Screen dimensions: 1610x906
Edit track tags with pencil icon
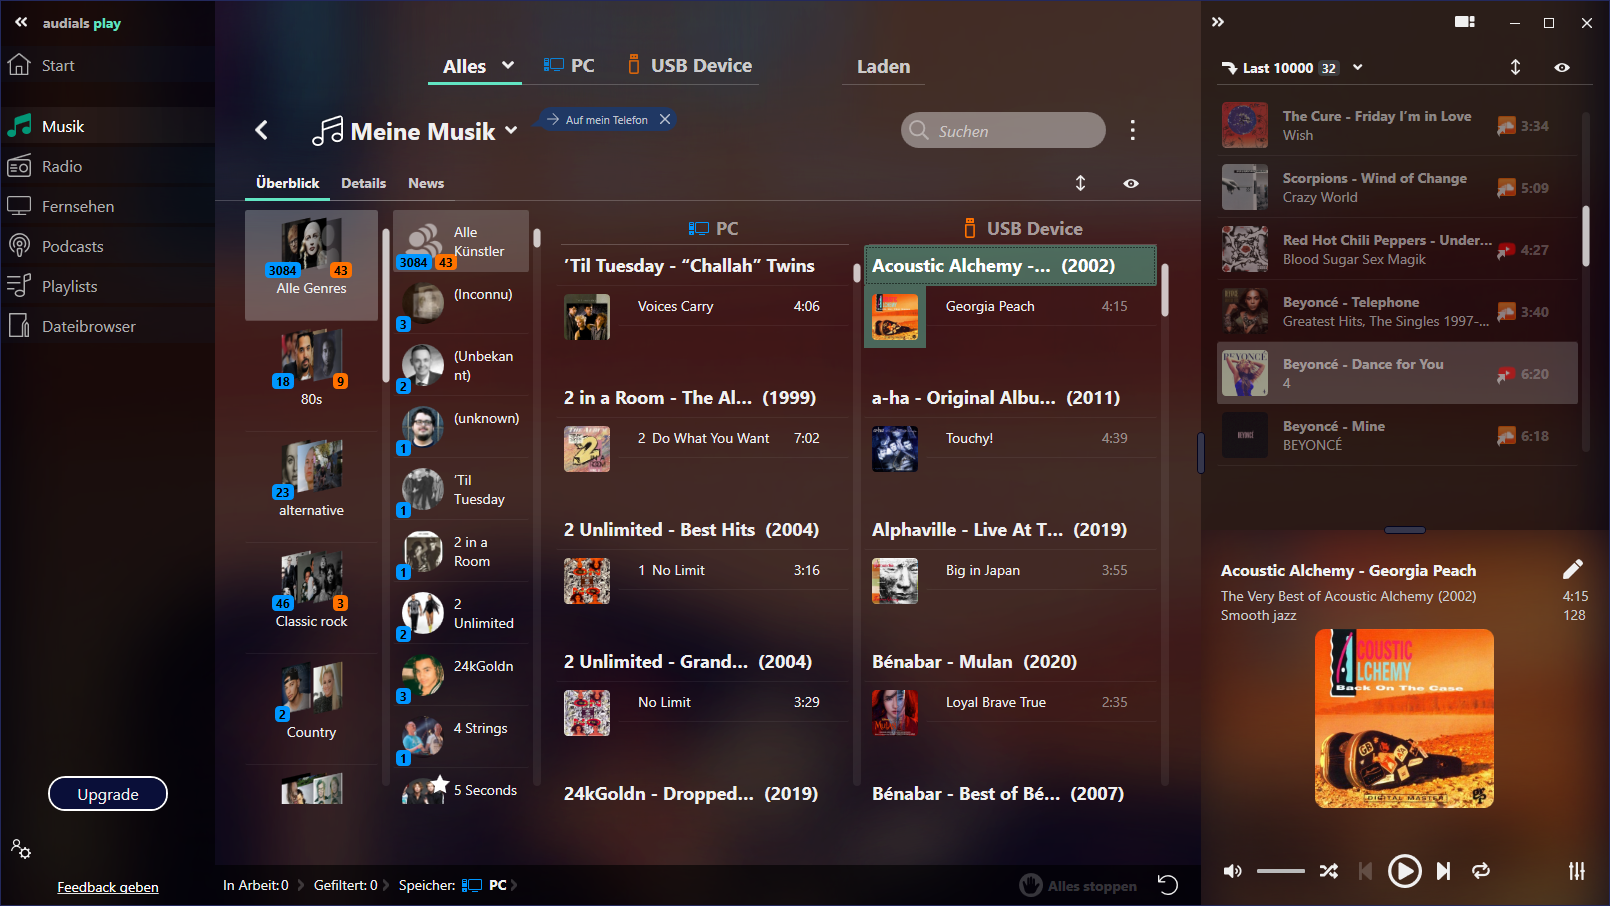(1573, 569)
